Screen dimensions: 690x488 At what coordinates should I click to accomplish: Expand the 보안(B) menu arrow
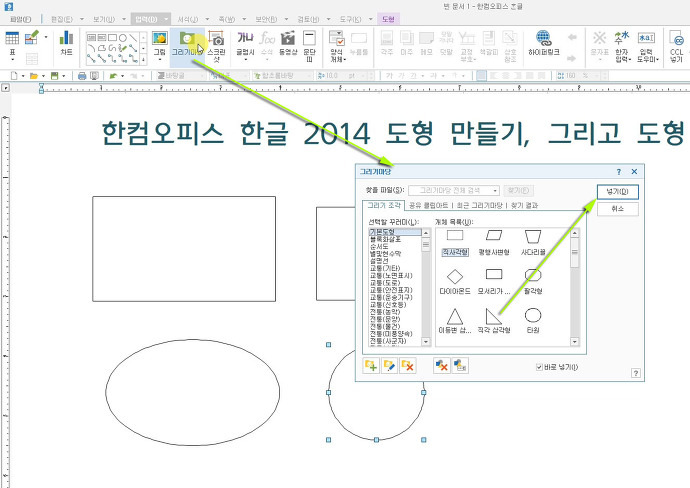pos(286,19)
